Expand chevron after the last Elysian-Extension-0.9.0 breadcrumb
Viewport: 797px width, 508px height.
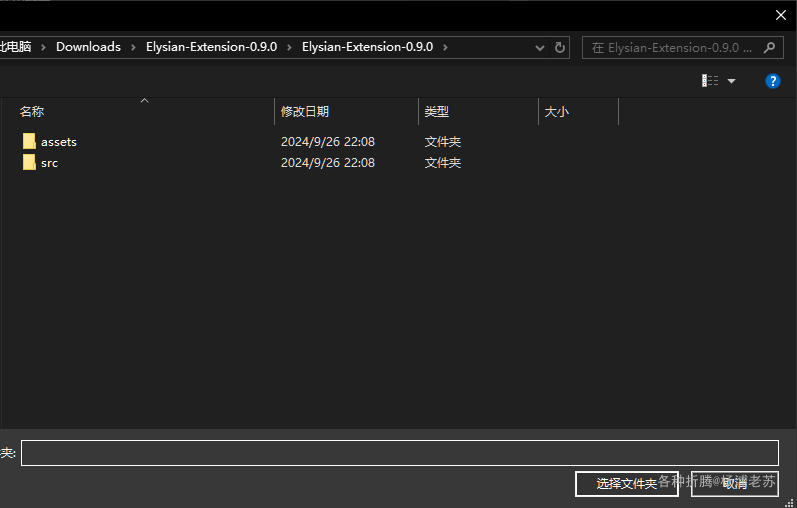coord(445,47)
